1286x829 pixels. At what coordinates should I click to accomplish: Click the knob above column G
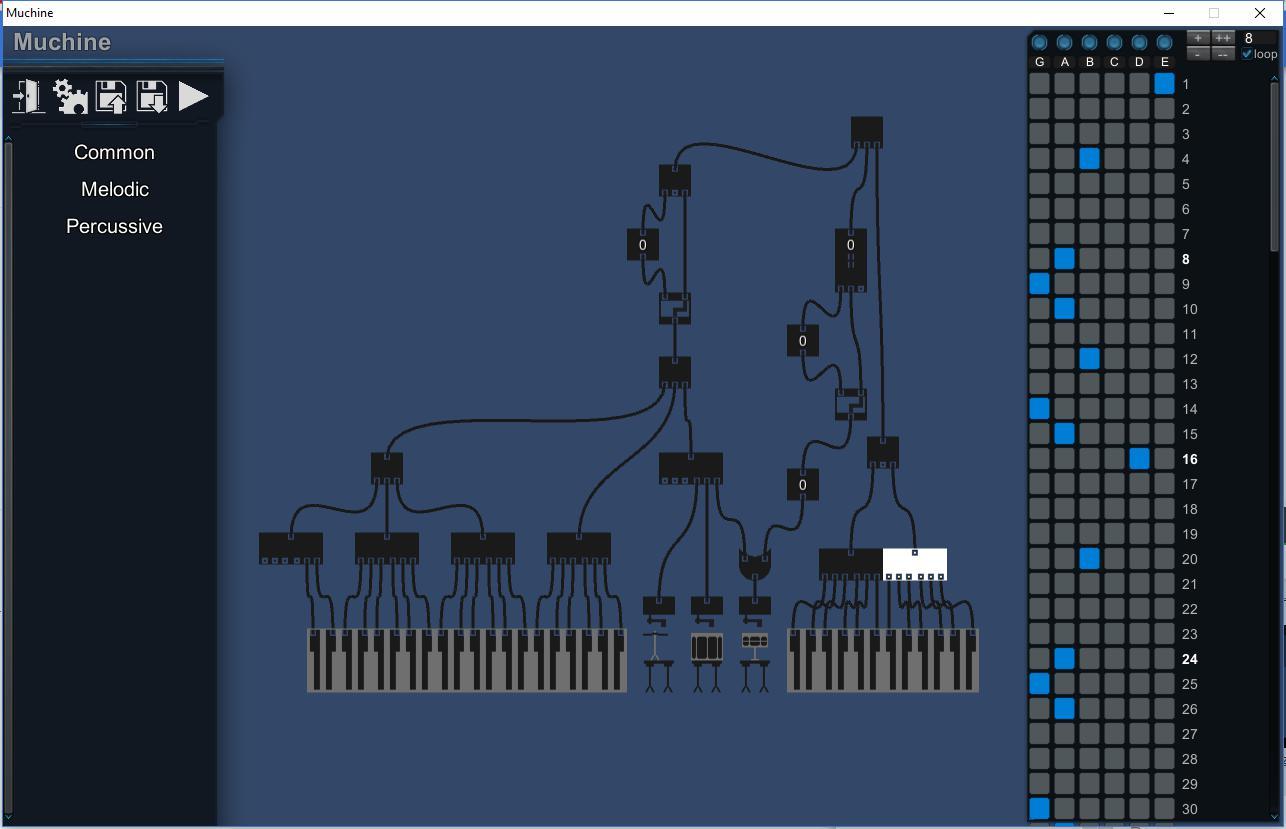(1039, 43)
